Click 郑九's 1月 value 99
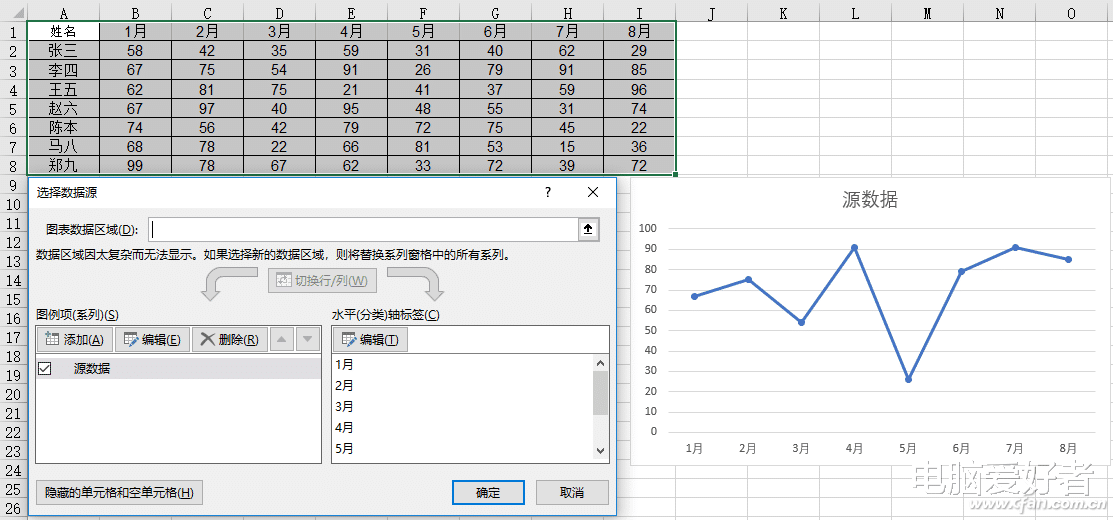1113x520 pixels. coord(135,165)
